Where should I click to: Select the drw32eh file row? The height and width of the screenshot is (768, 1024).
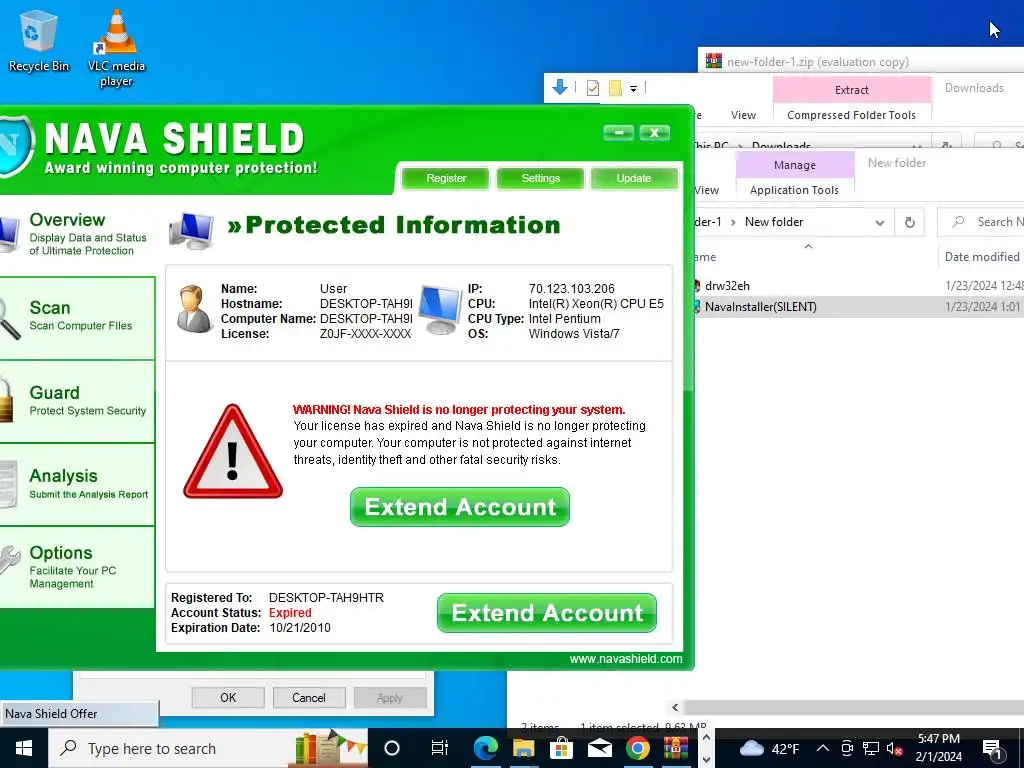[858, 286]
